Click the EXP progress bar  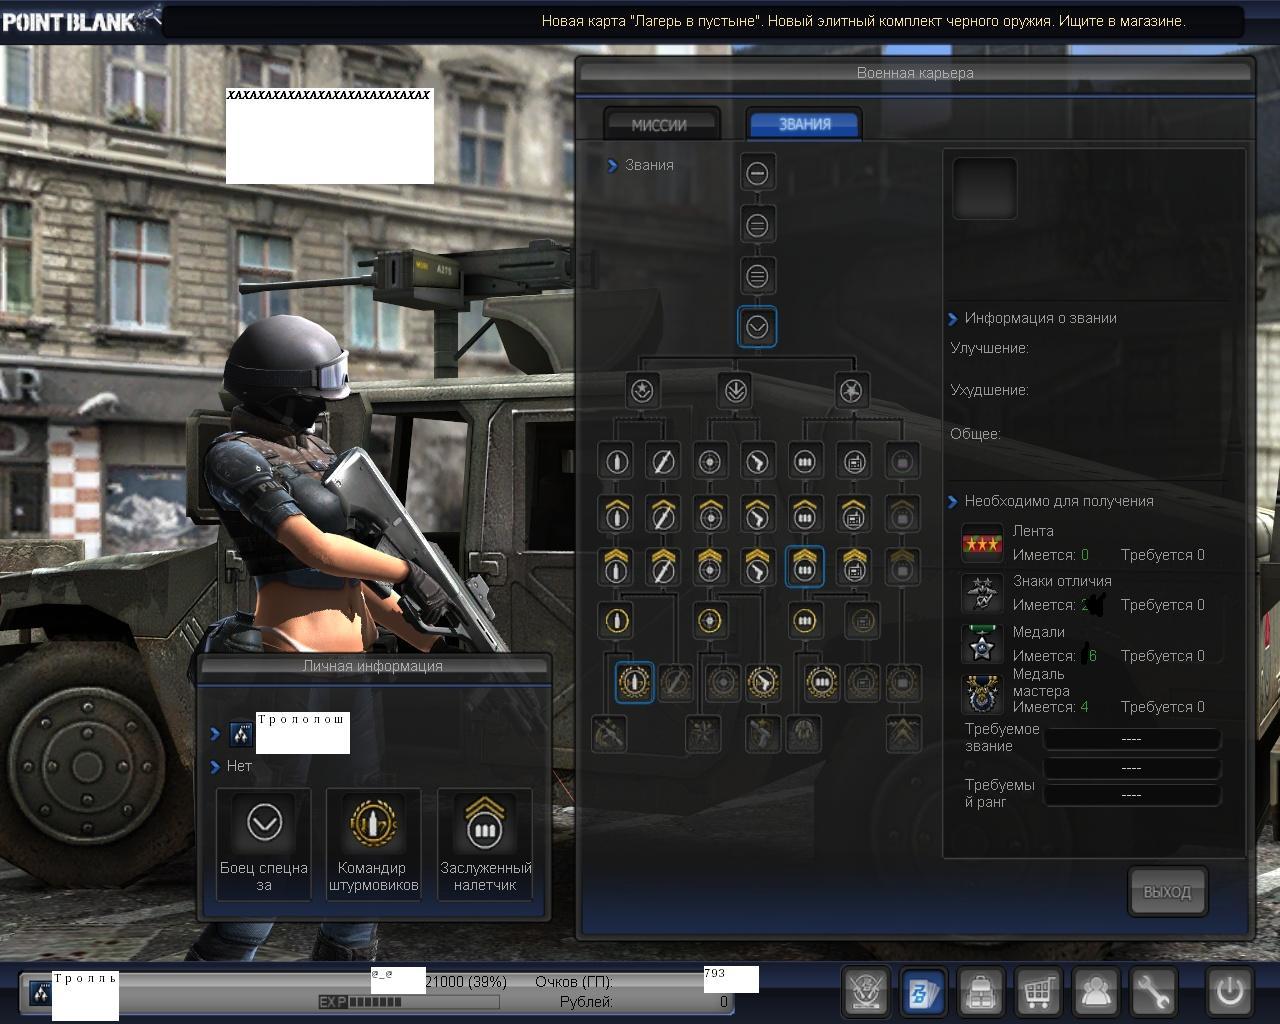410,1002
